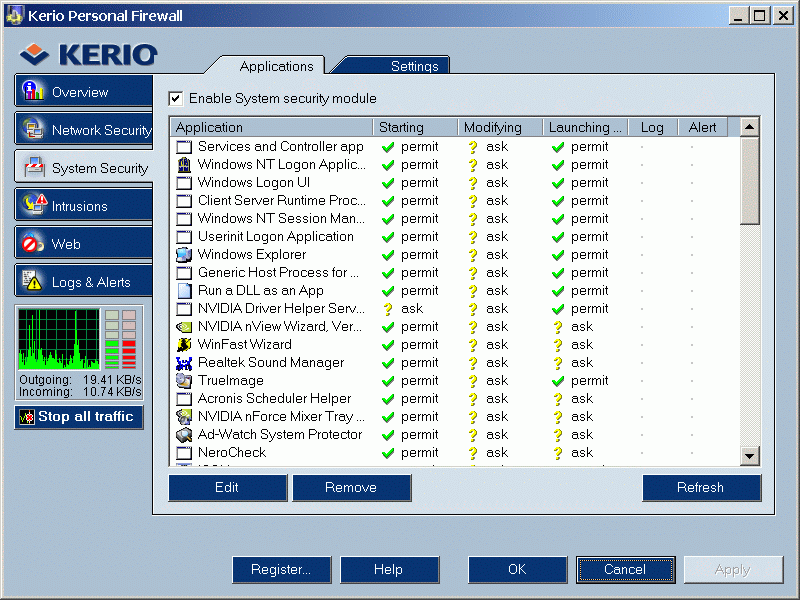Open the Web section
800x600 pixels.
tap(84, 243)
